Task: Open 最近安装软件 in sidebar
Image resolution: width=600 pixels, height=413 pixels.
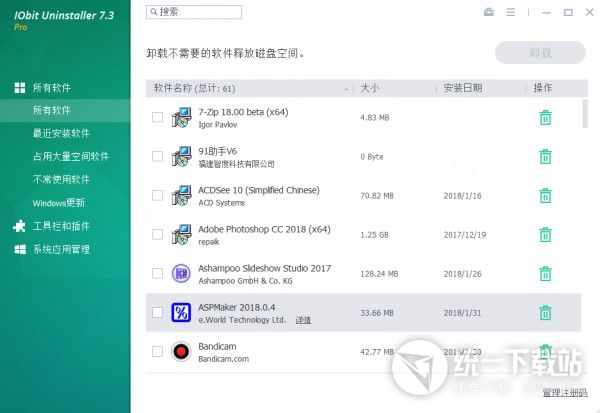Action: (x=61, y=133)
